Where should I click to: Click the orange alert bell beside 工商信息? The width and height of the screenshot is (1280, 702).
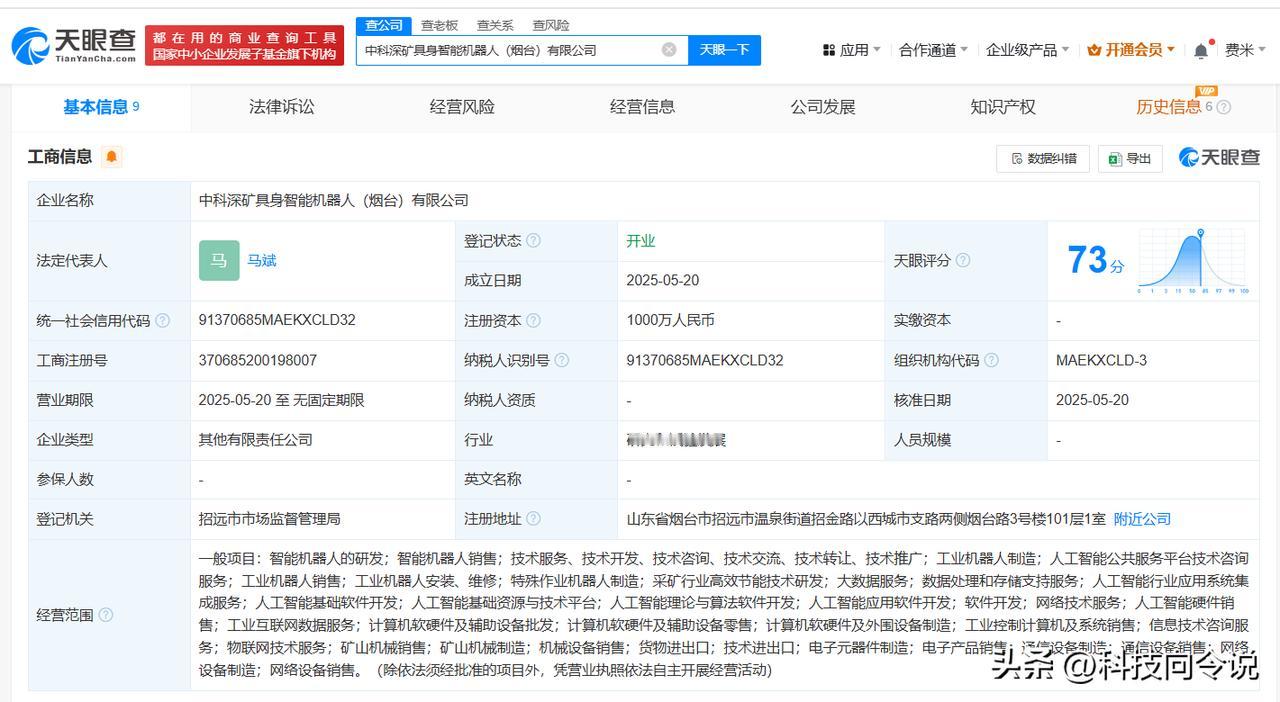point(111,156)
